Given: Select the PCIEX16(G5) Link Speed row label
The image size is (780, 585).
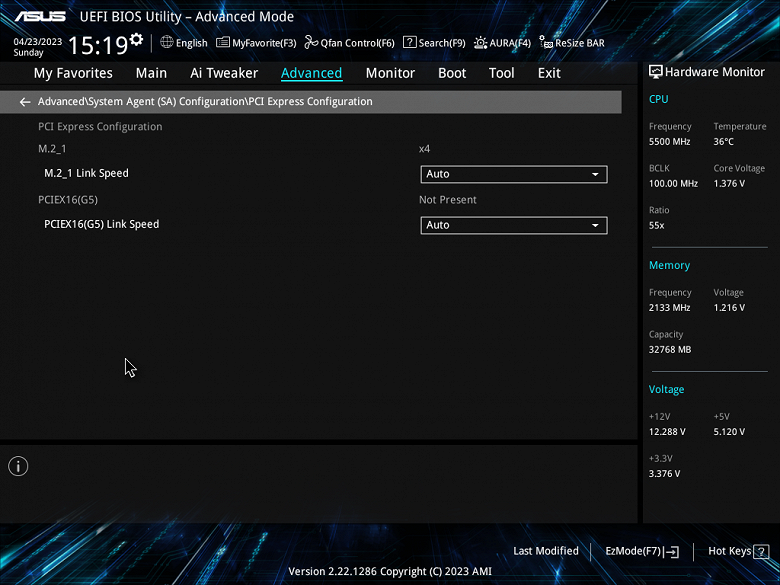Looking at the screenshot, I should click(101, 224).
